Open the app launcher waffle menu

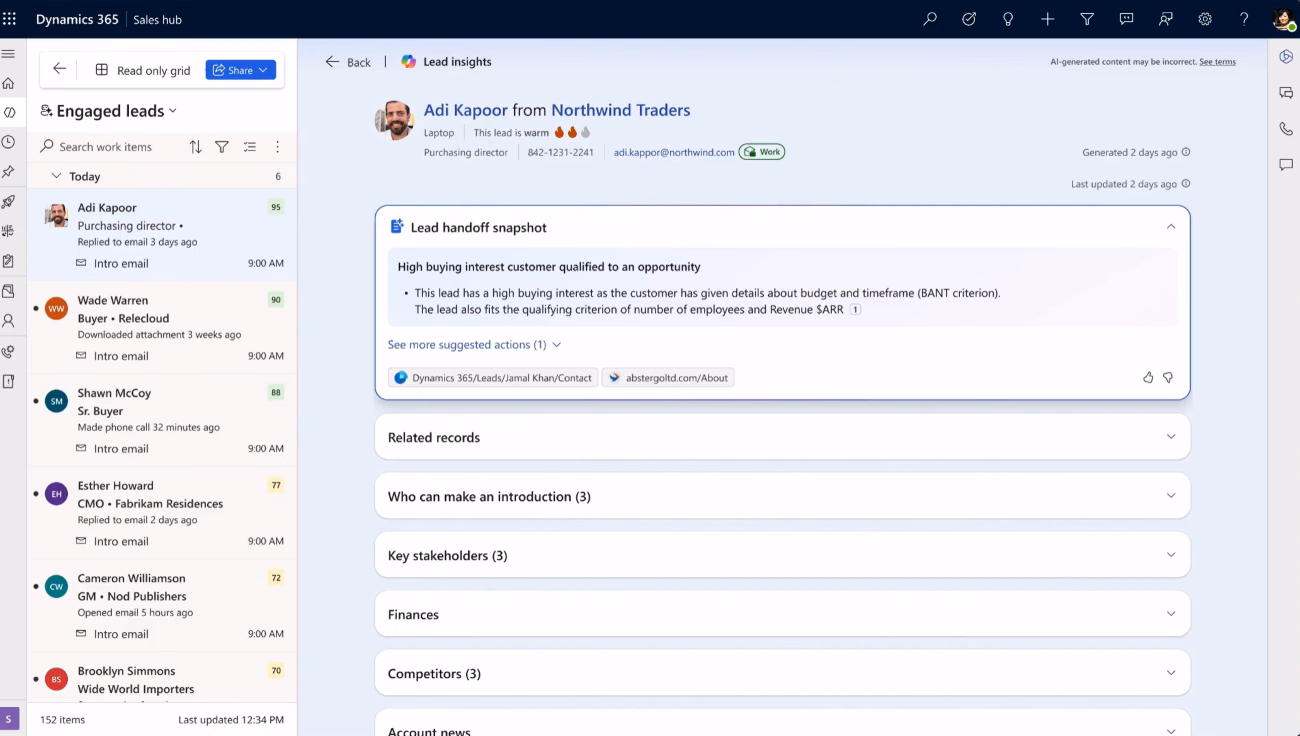(x=10, y=19)
